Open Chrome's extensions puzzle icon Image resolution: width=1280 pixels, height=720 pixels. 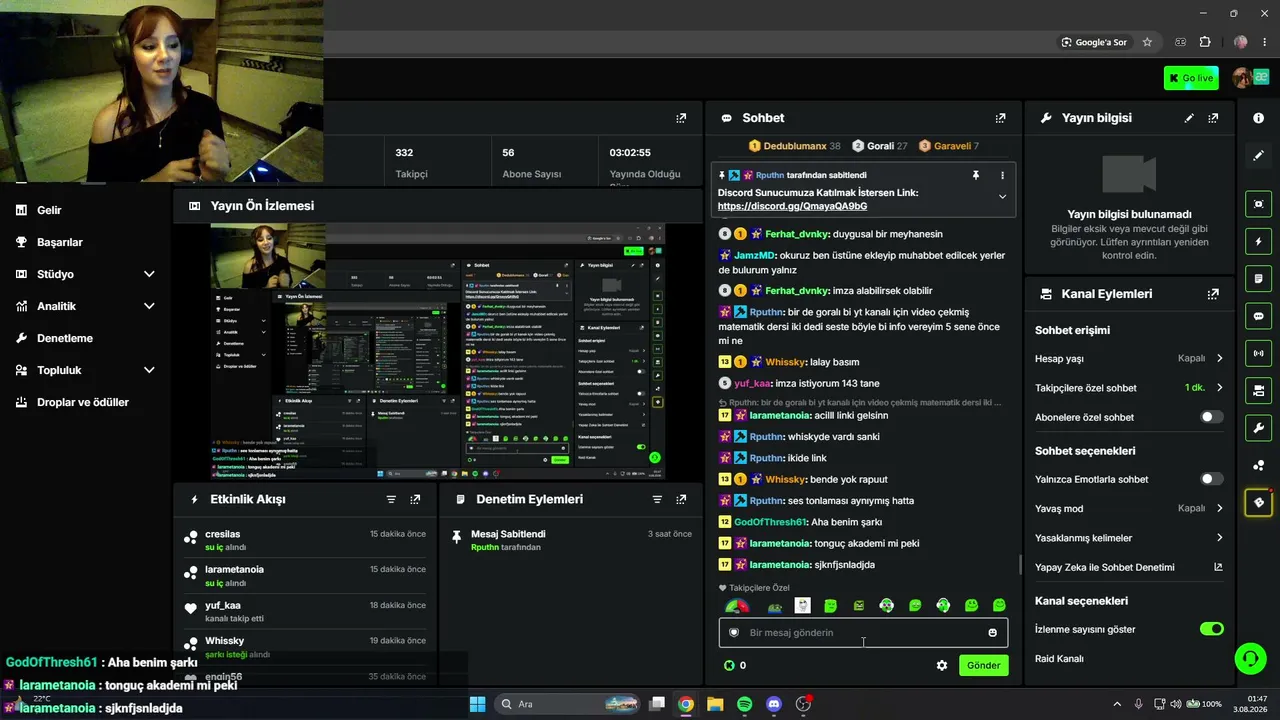tap(1205, 42)
